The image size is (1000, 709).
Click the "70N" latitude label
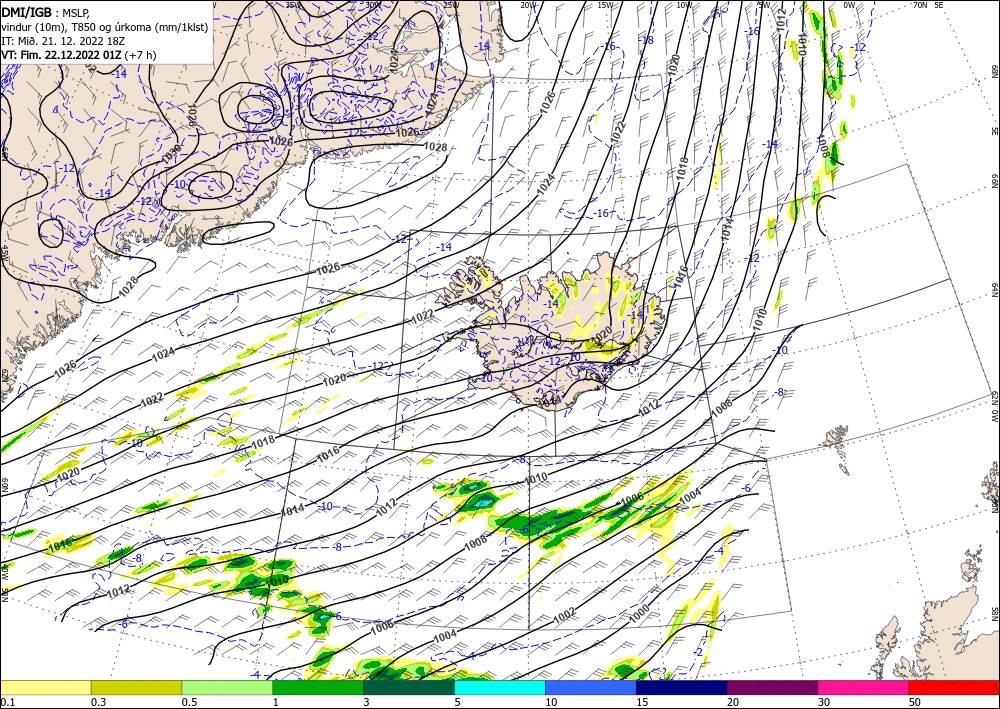(x=920, y=4)
